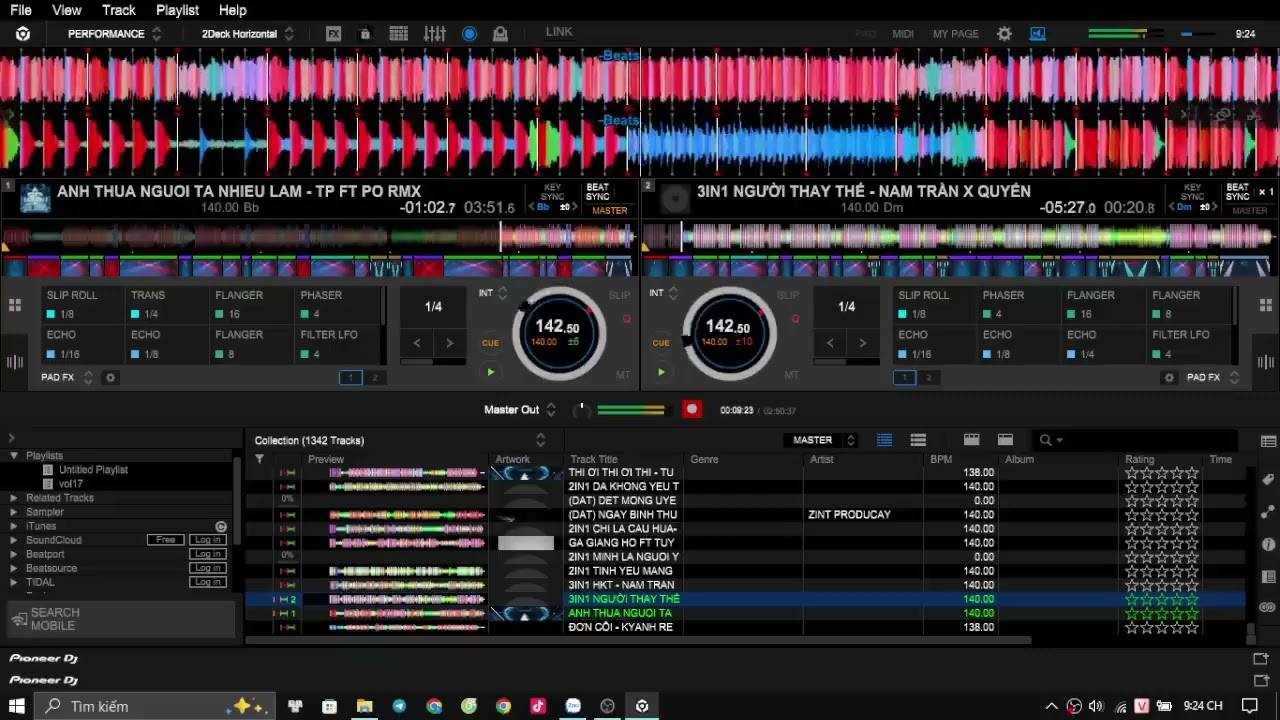1280x720 pixels.
Task: Open MY PAGE in the top bar
Action: [956, 34]
